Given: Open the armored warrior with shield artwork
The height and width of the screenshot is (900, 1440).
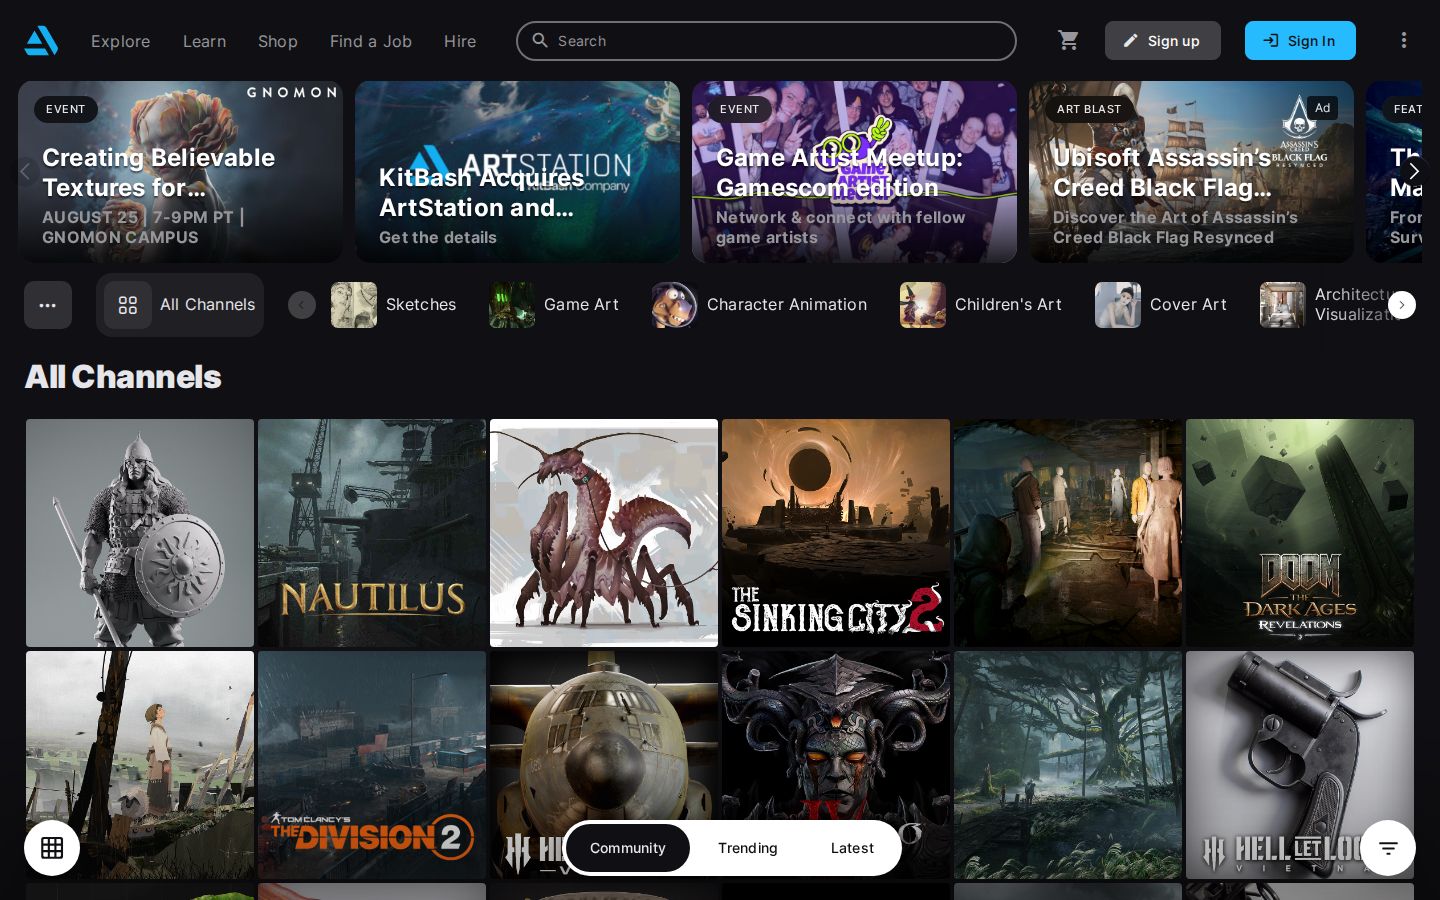Looking at the screenshot, I should coord(140,533).
